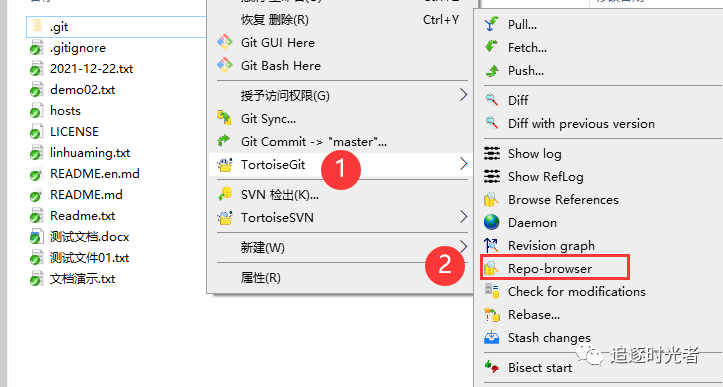Click the Repo-browser icon
The image size is (723, 387).
(492, 268)
